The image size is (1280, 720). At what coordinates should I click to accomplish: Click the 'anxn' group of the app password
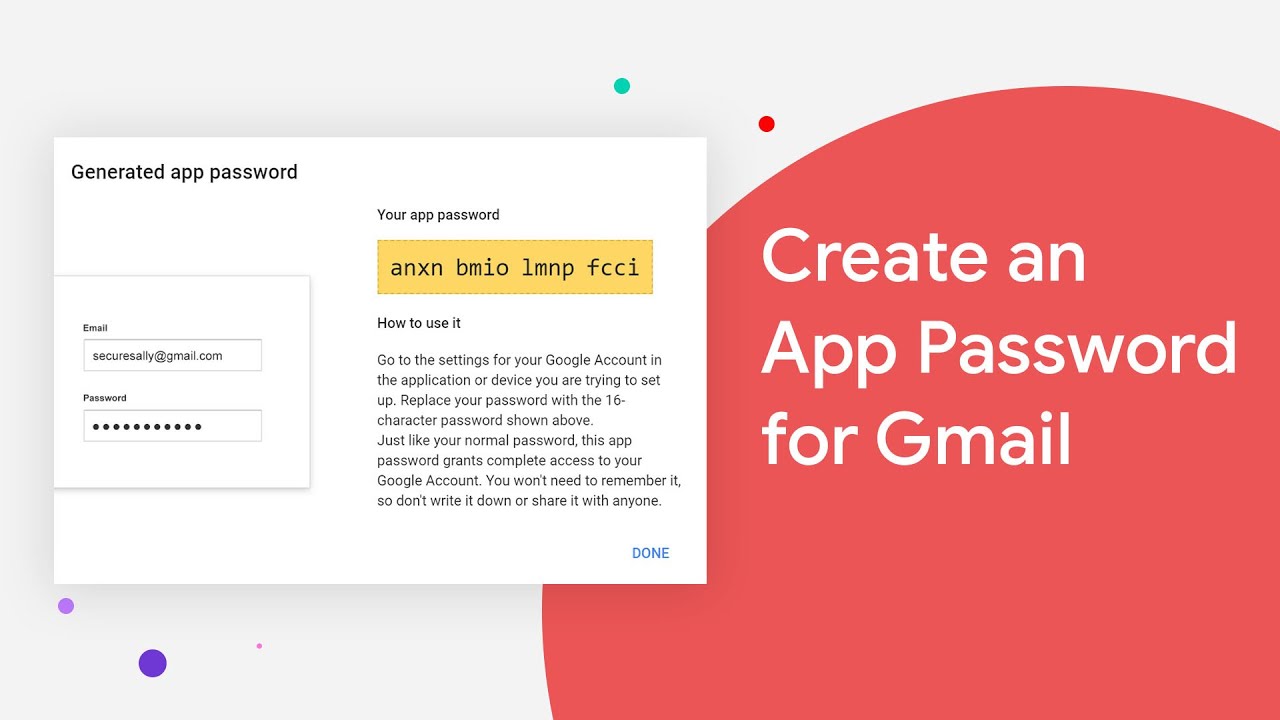tap(414, 268)
